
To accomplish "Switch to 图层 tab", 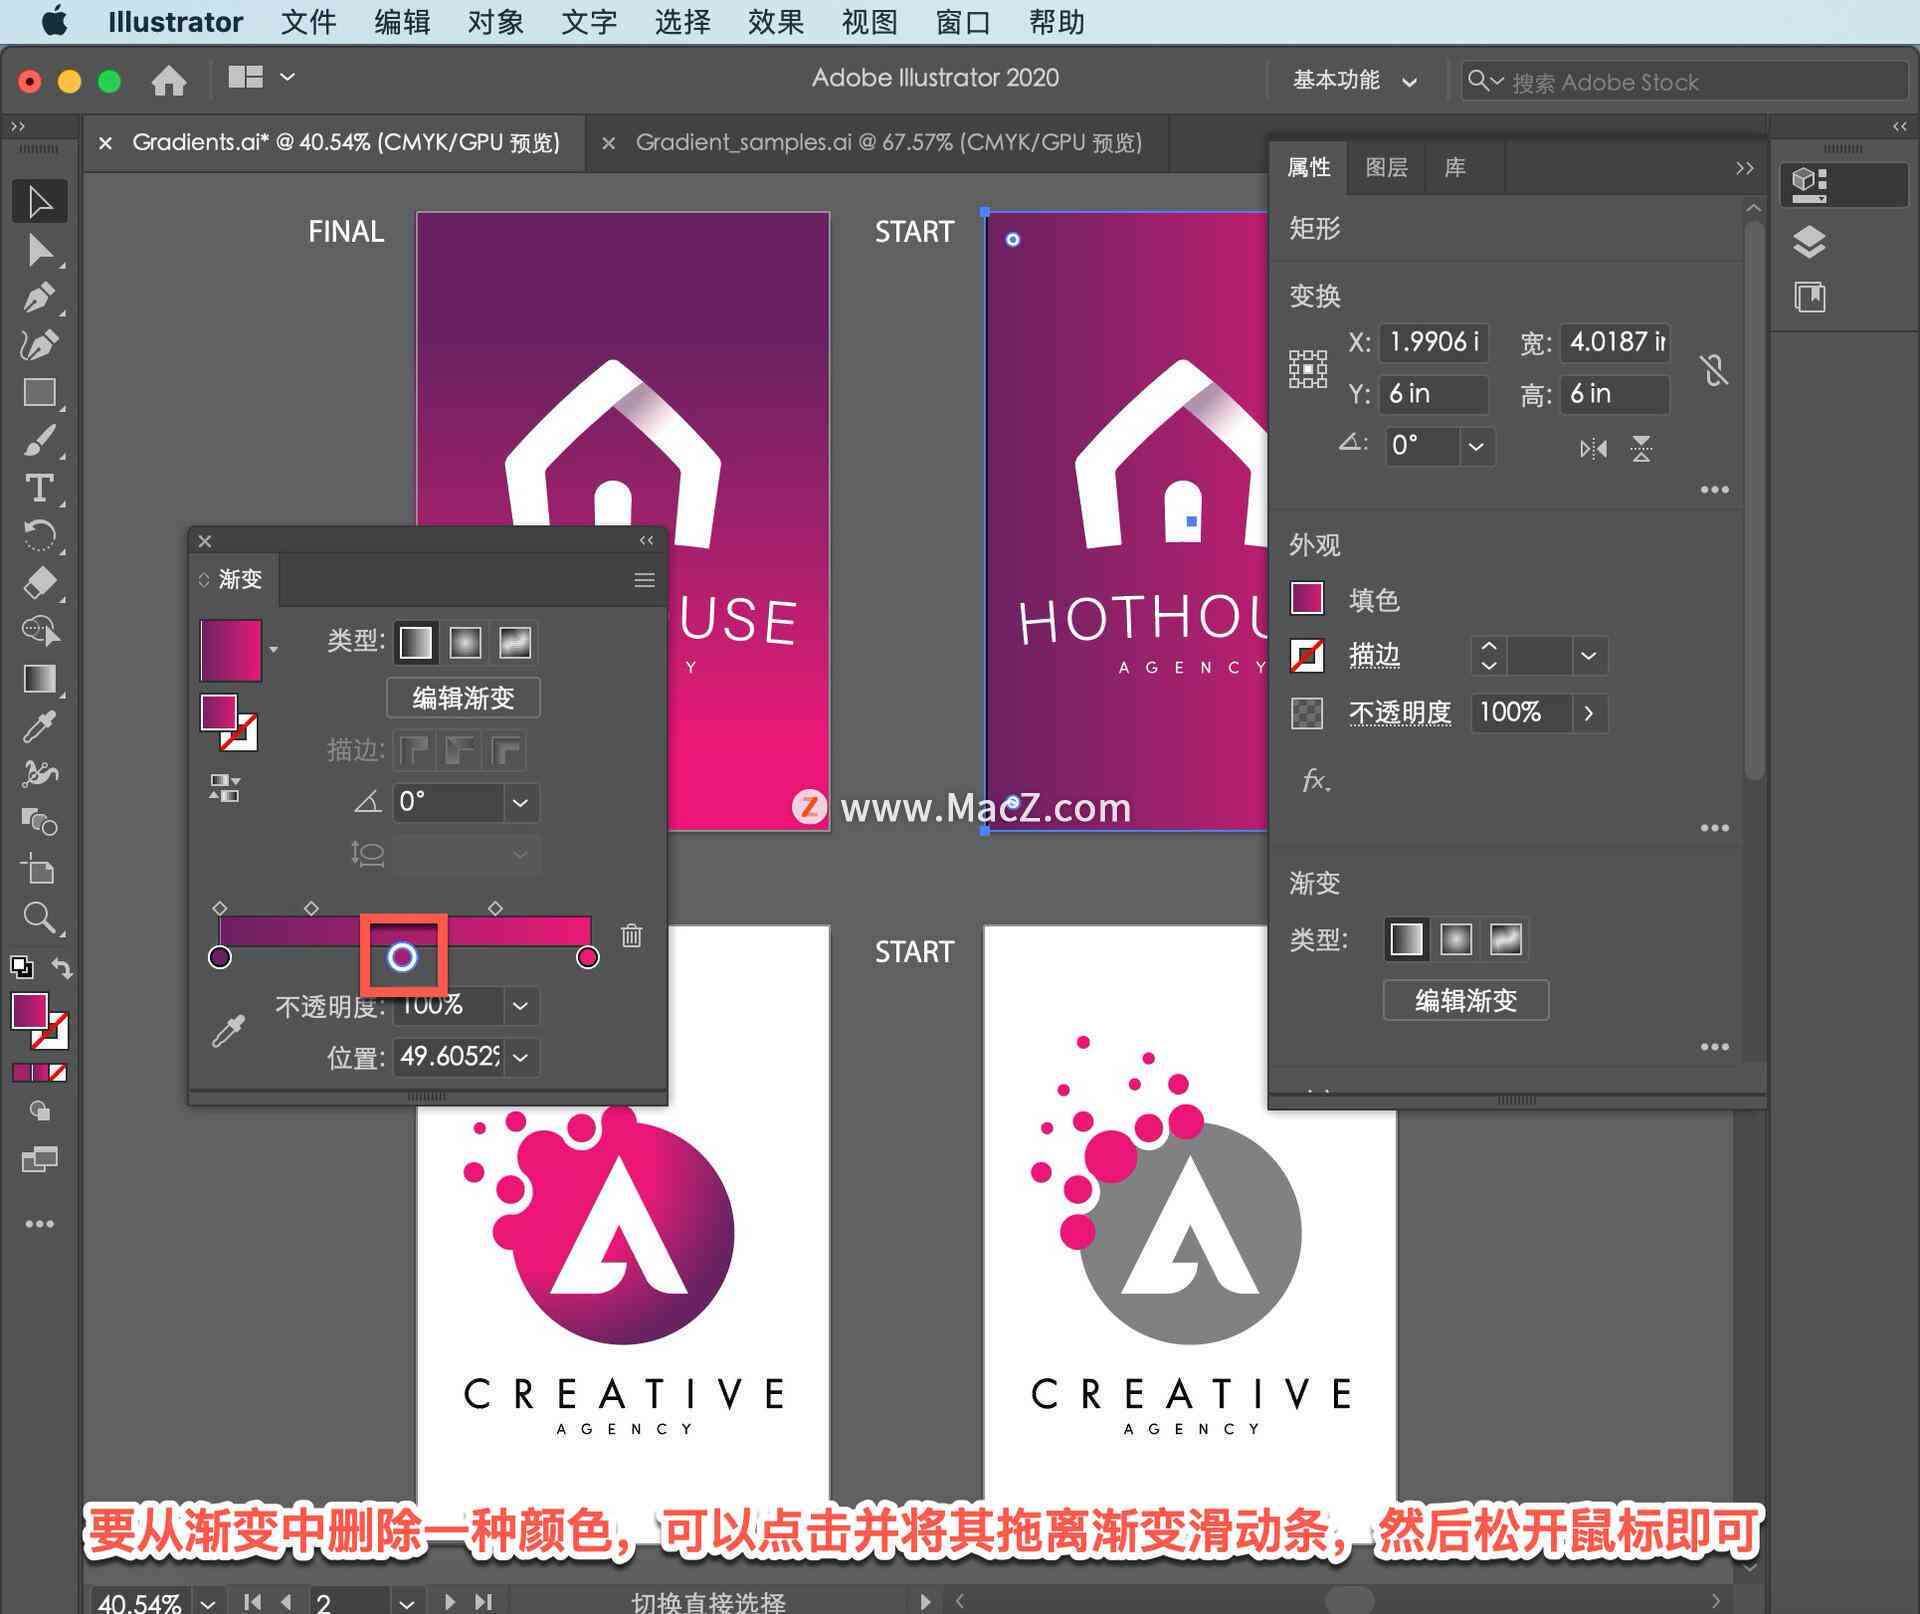I will point(1386,167).
